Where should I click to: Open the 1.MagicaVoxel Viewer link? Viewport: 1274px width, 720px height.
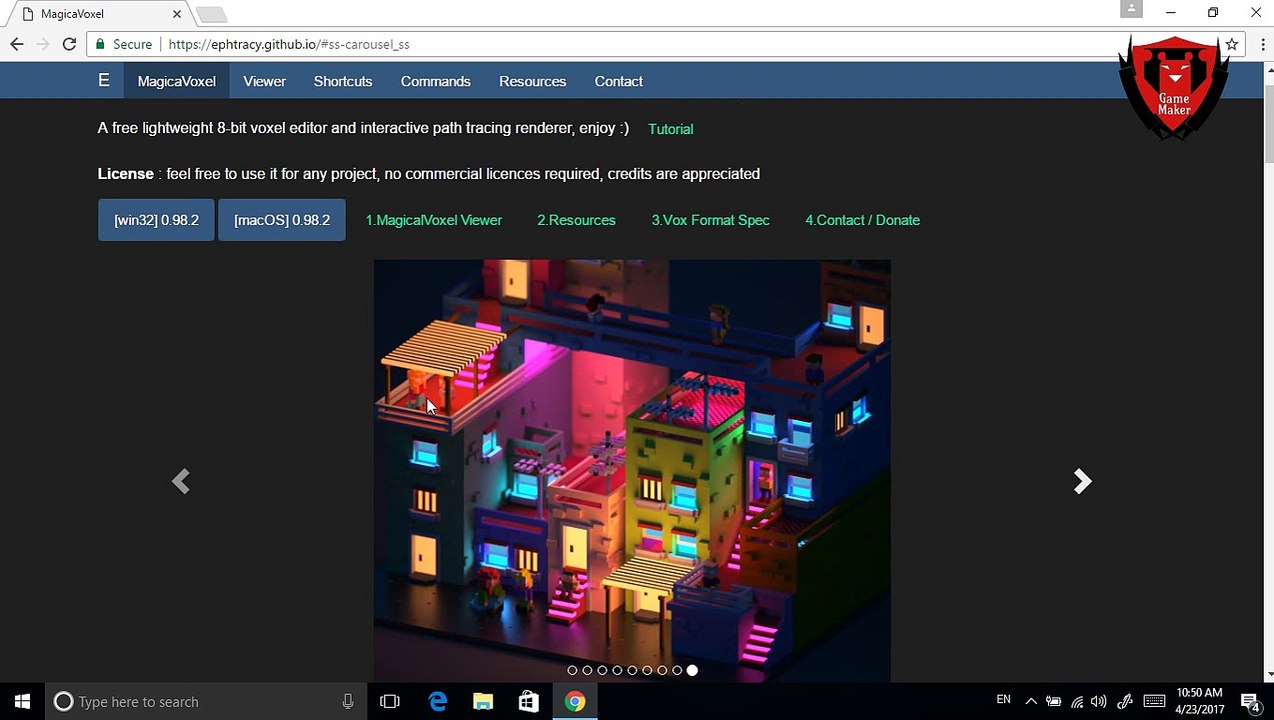click(433, 220)
